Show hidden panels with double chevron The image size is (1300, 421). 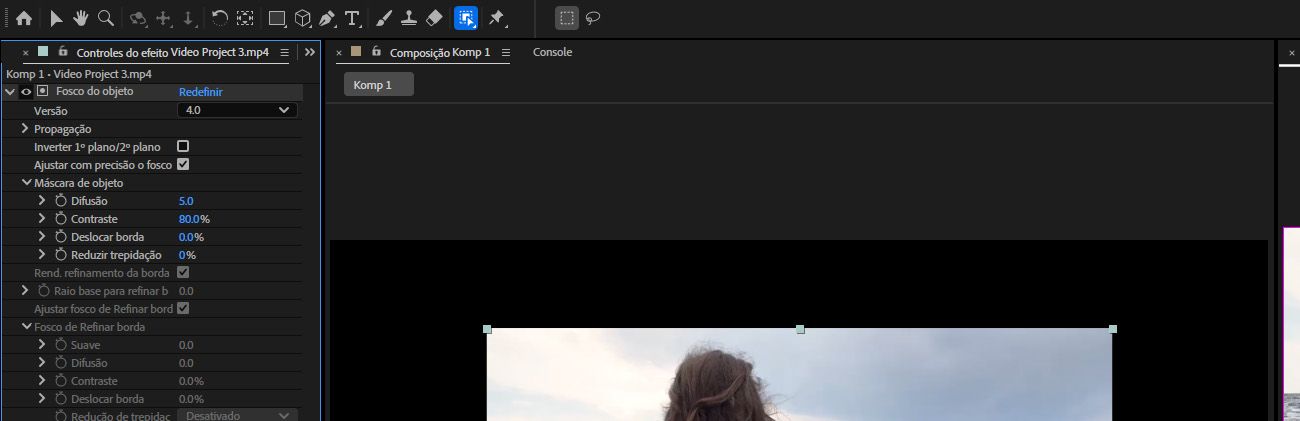point(310,52)
